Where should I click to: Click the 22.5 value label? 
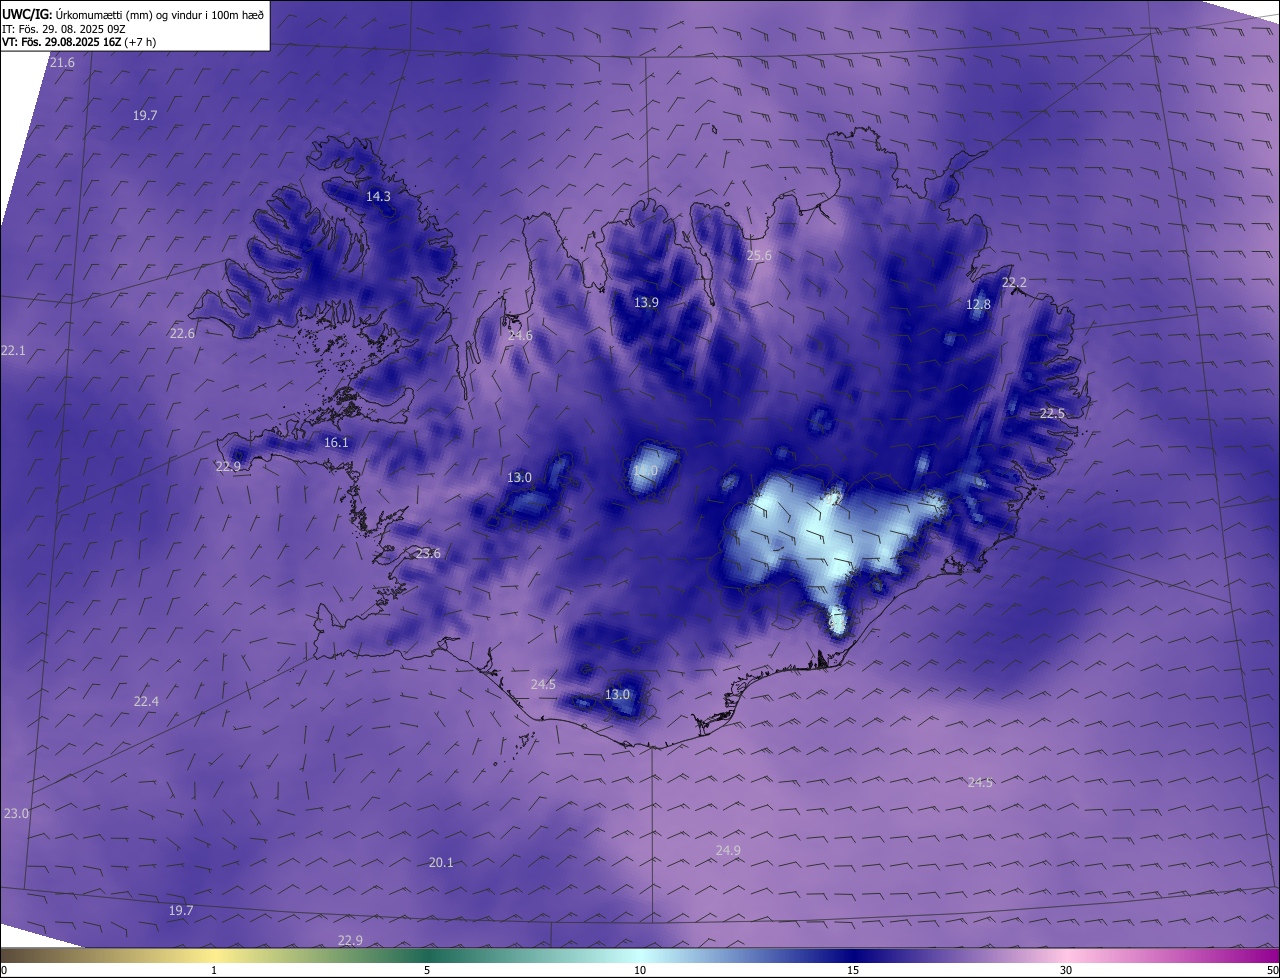click(x=1052, y=414)
